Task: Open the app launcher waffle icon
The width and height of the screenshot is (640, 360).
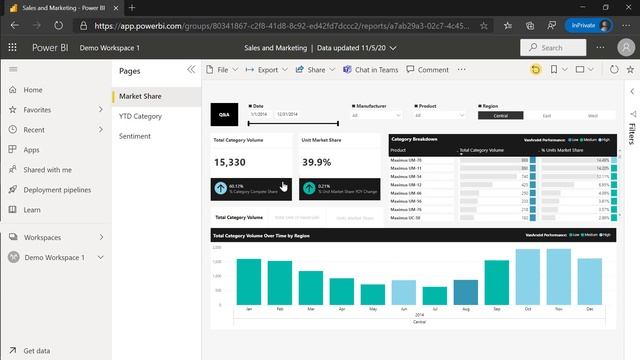Action: [13, 47]
